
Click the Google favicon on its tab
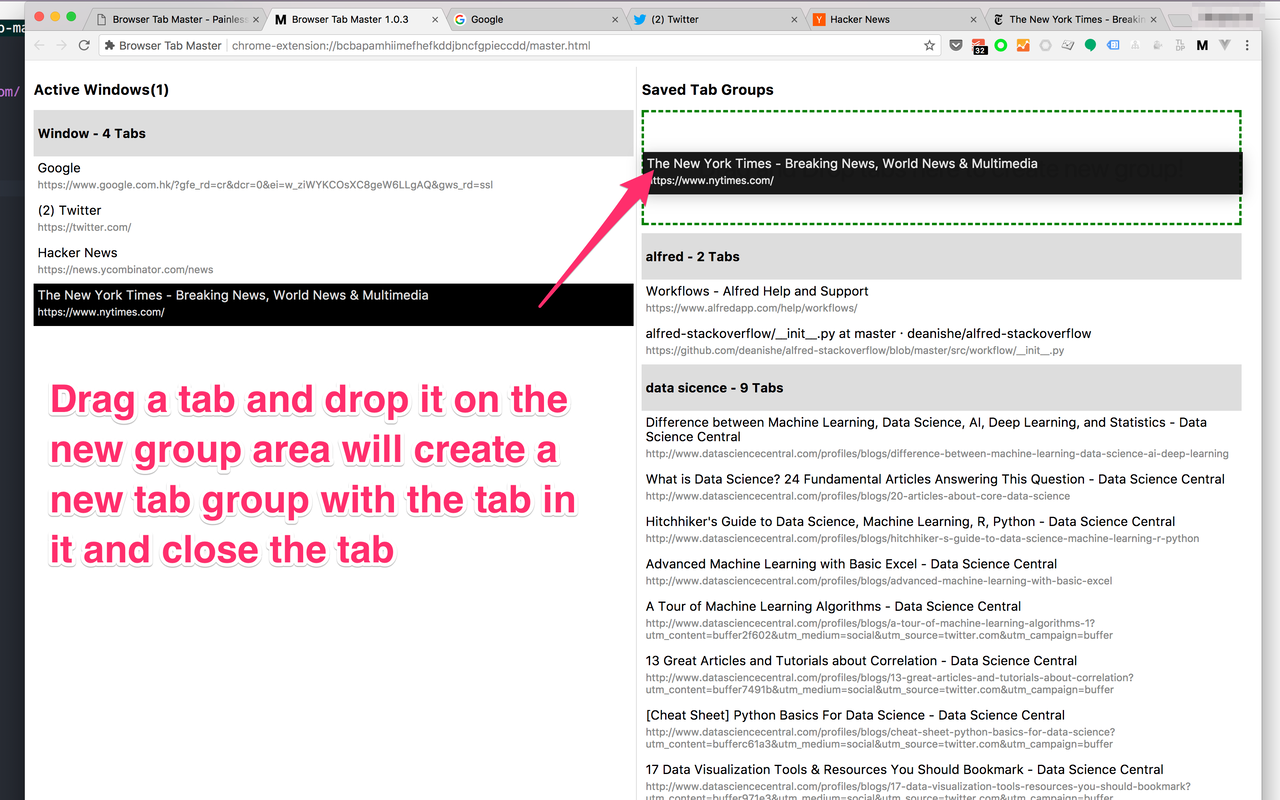point(460,19)
